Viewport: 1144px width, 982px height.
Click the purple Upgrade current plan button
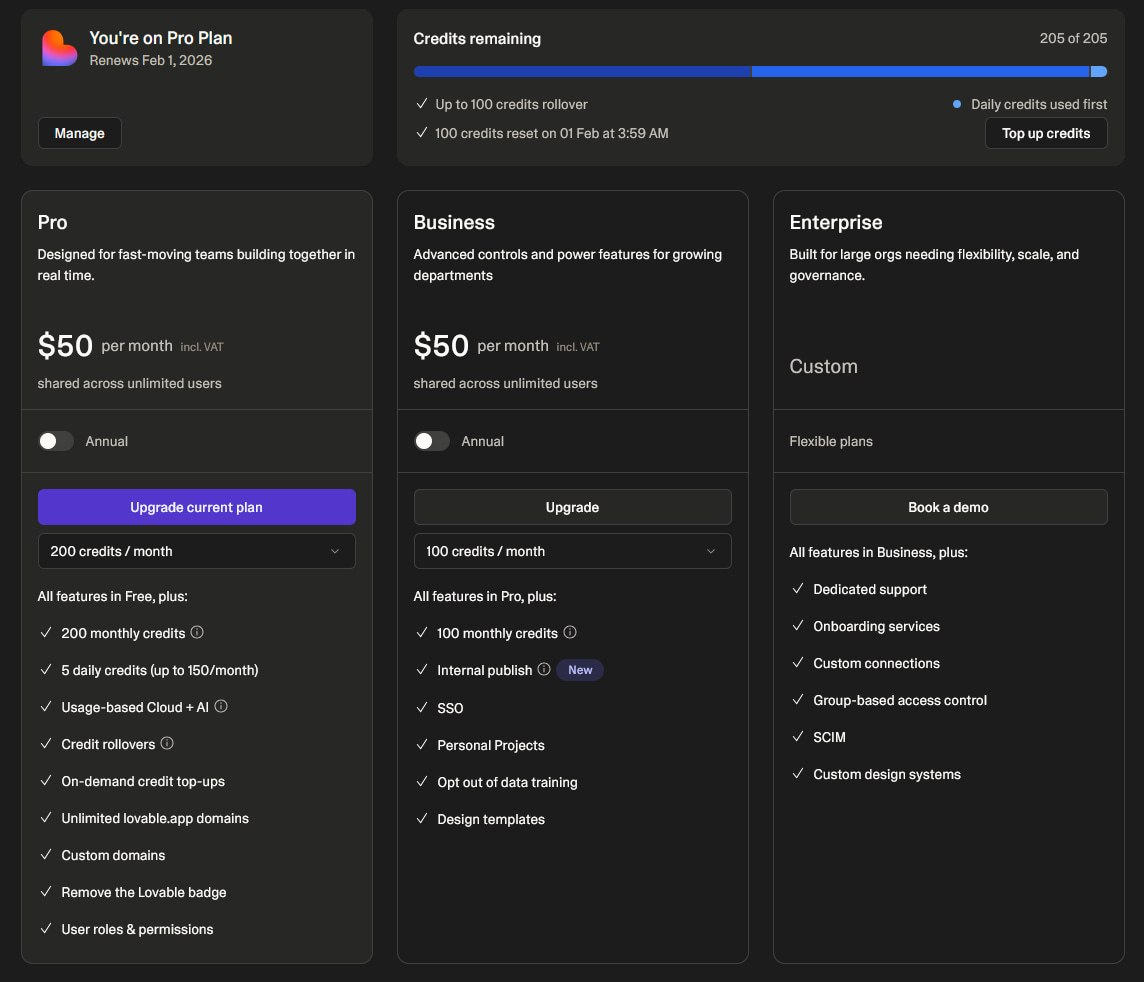click(x=196, y=507)
